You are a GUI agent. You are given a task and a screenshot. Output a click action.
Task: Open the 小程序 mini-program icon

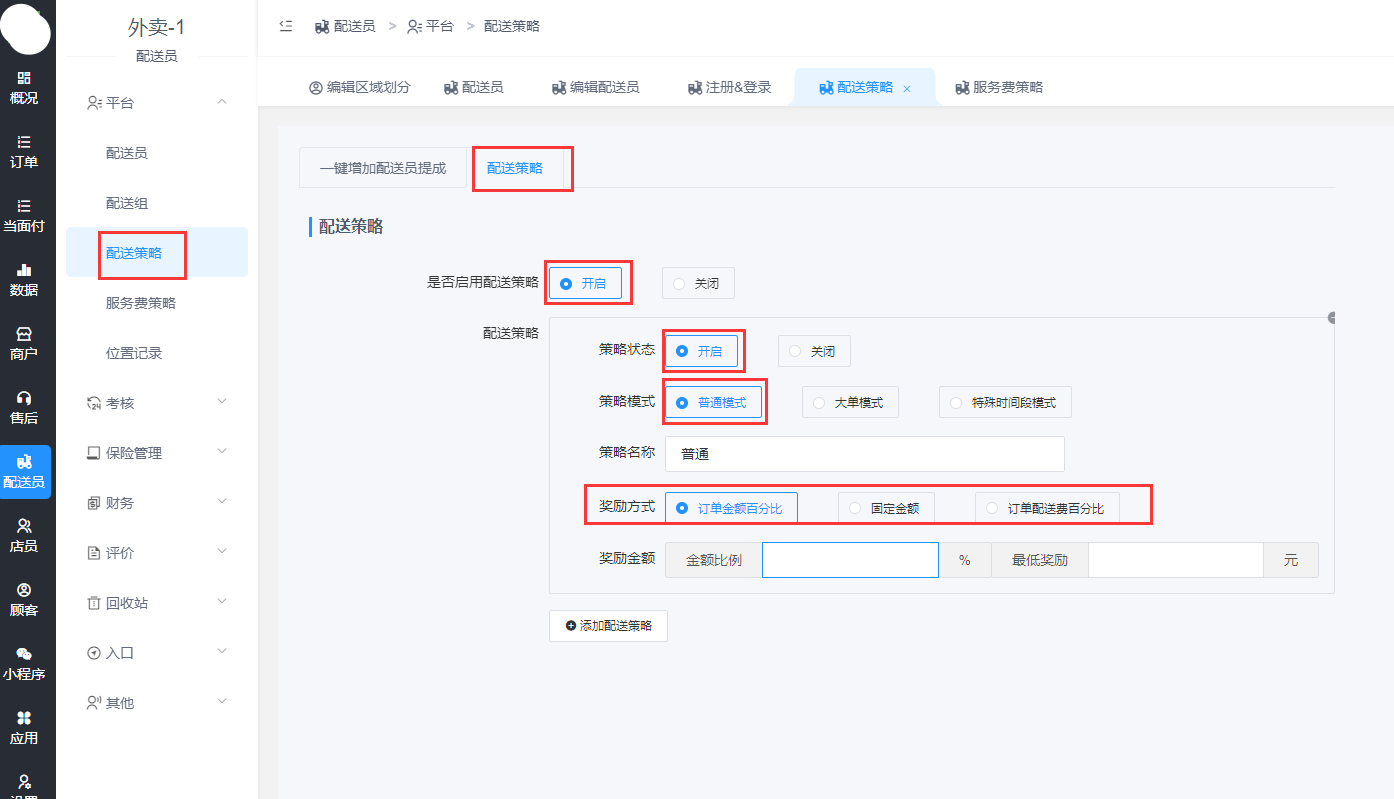point(24,654)
